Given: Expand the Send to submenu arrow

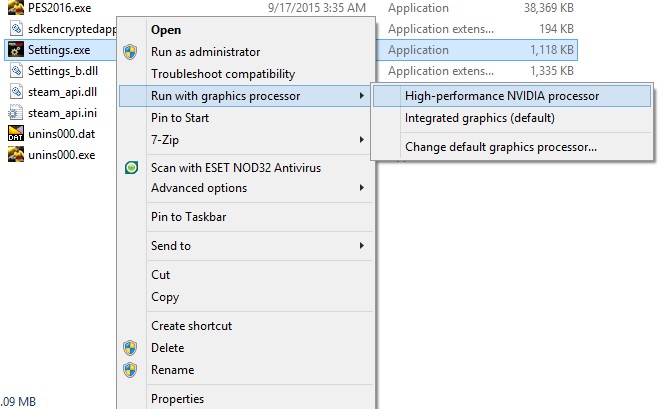Looking at the screenshot, I should (361, 246).
